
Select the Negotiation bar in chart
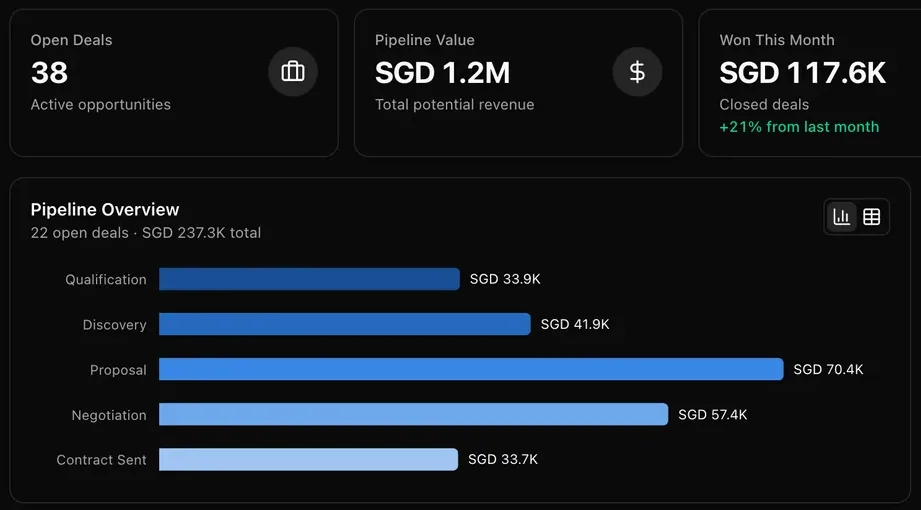pyautogui.click(x=414, y=414)
